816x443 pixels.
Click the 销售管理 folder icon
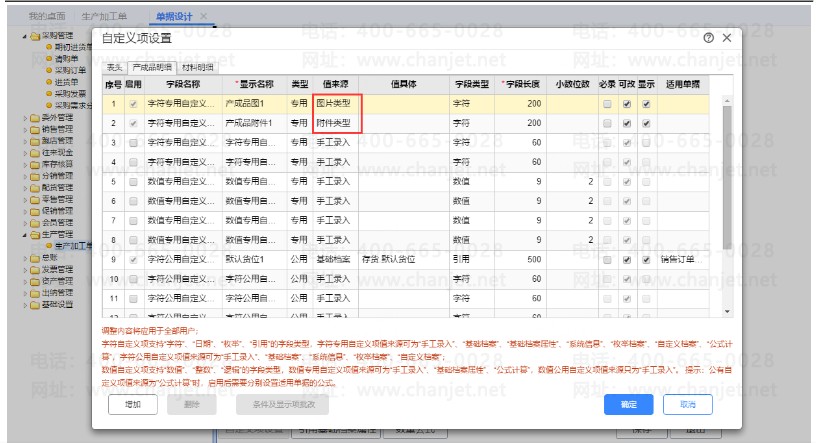34,129
